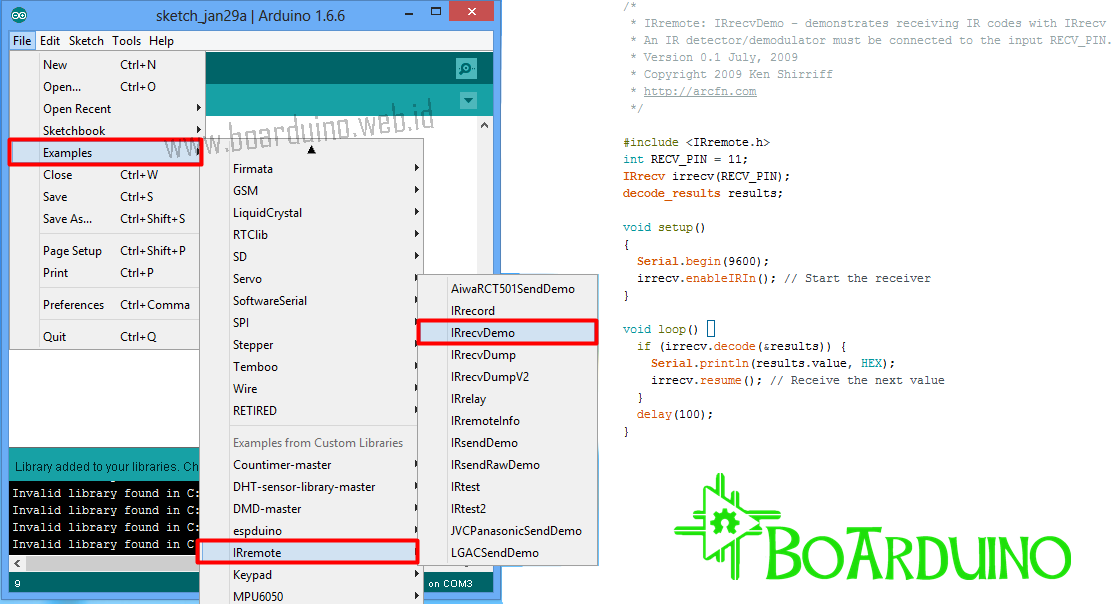Open the Tools menu
Viewport: 1114px width, 604px height.
point(126,41)
